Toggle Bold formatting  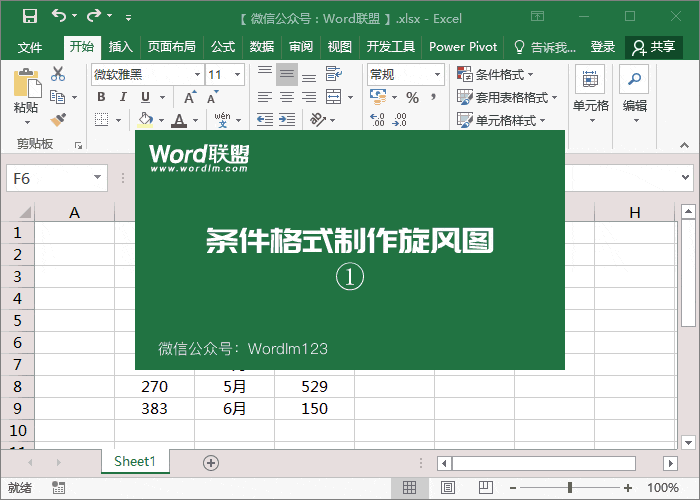coord(101,97)
